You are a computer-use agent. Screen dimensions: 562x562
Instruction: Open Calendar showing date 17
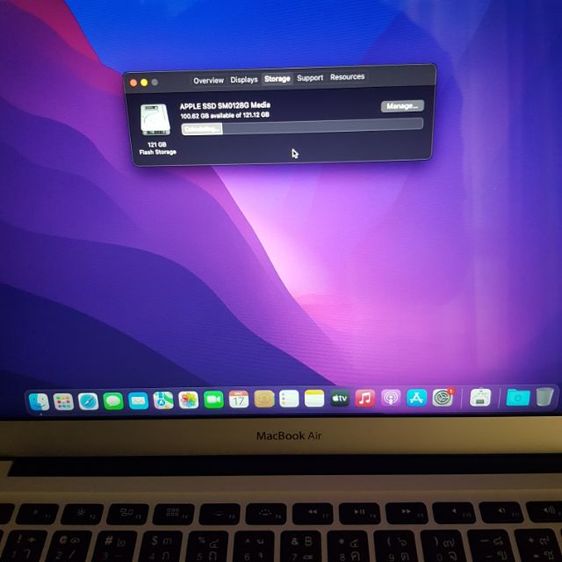(x=239, y=399)
